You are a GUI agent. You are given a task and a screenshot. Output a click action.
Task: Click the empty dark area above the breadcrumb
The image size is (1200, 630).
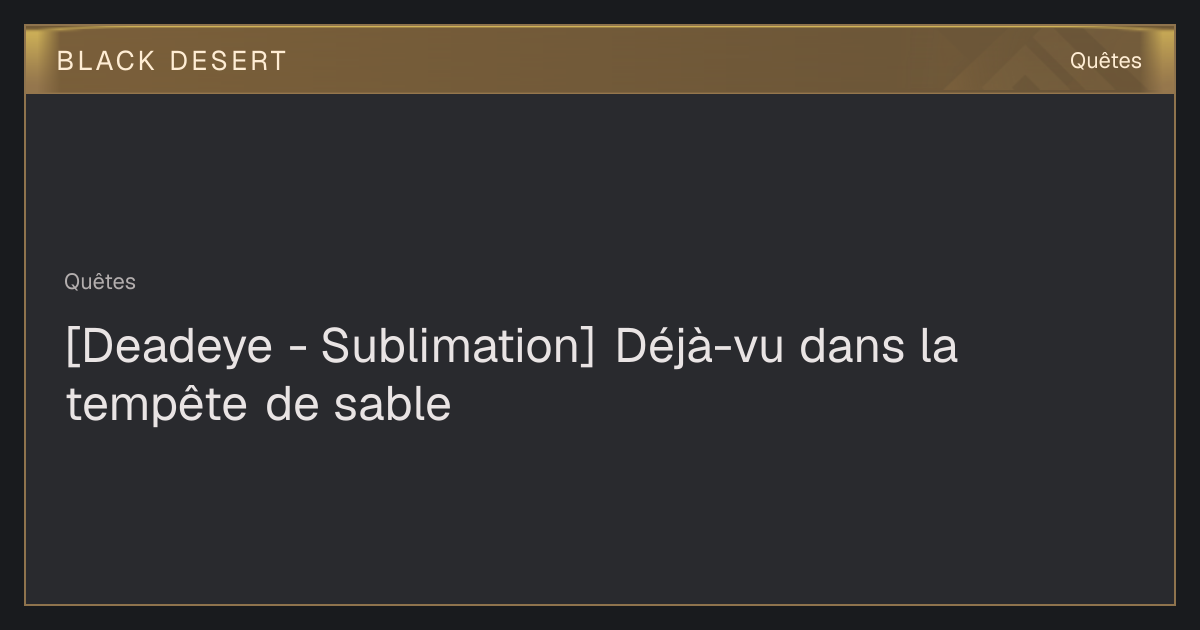click(x=600, y=180)
